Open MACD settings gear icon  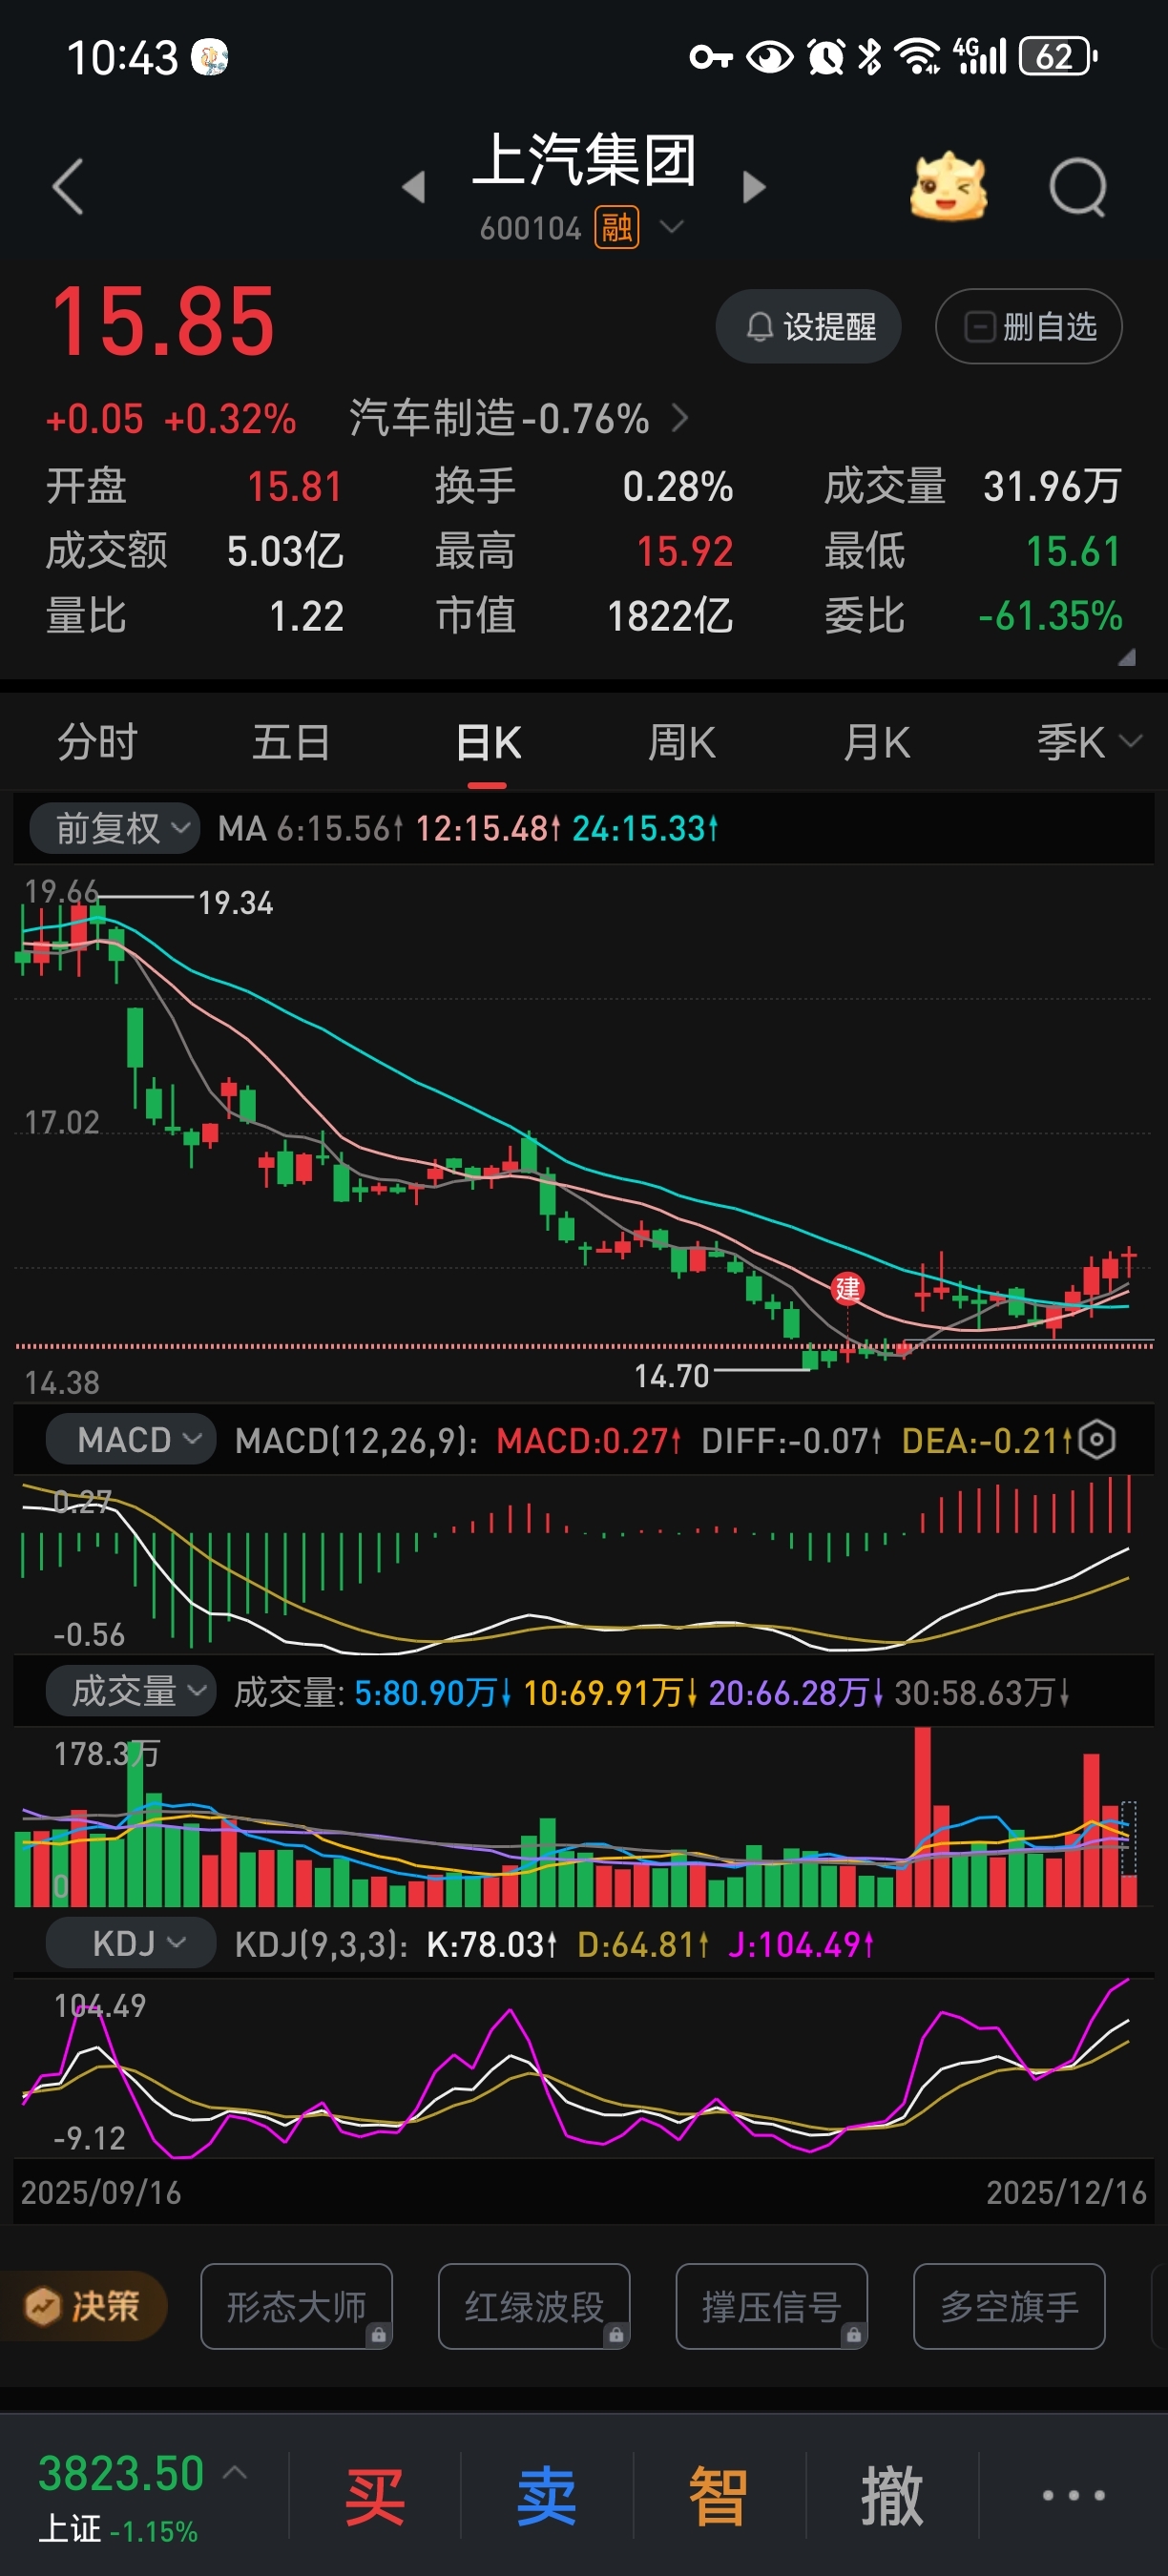(x=1098, y=1440)
